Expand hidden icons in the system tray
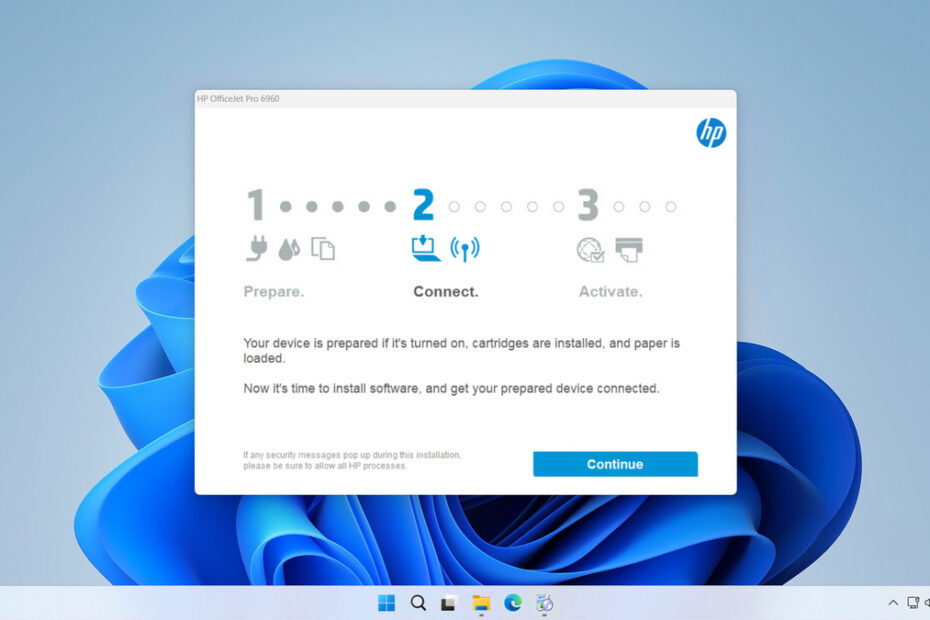 893,603
